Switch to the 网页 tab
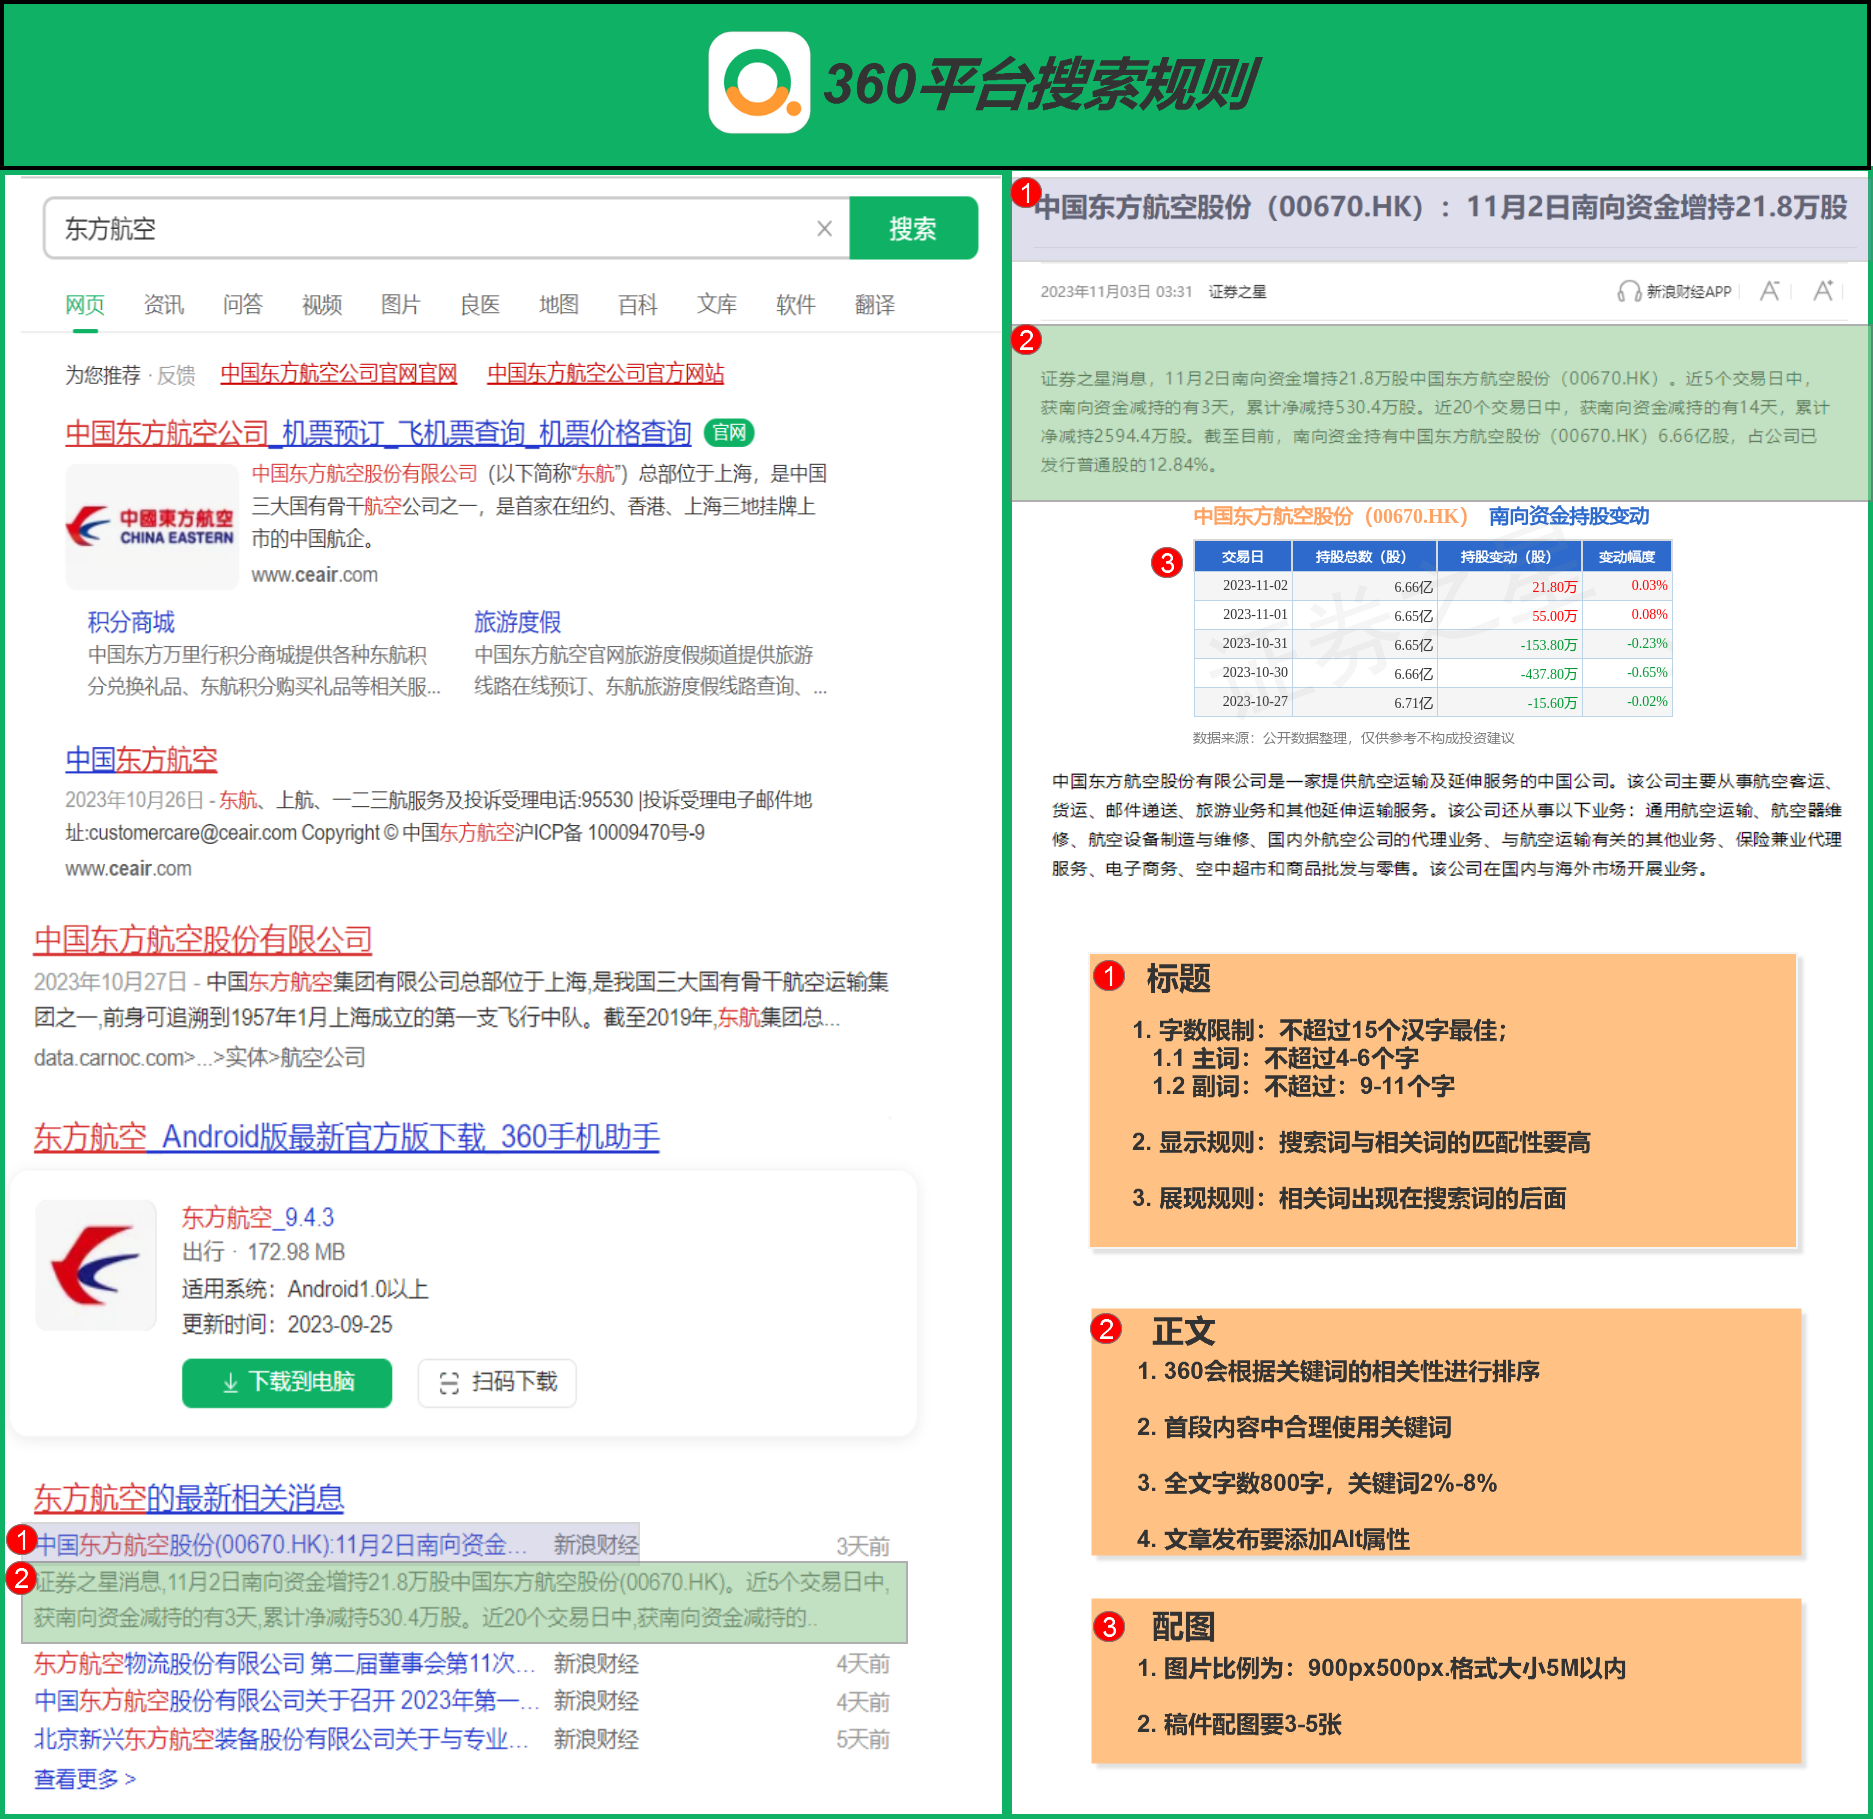Viewport: 1873px width, 1819px height. (85, 304)
